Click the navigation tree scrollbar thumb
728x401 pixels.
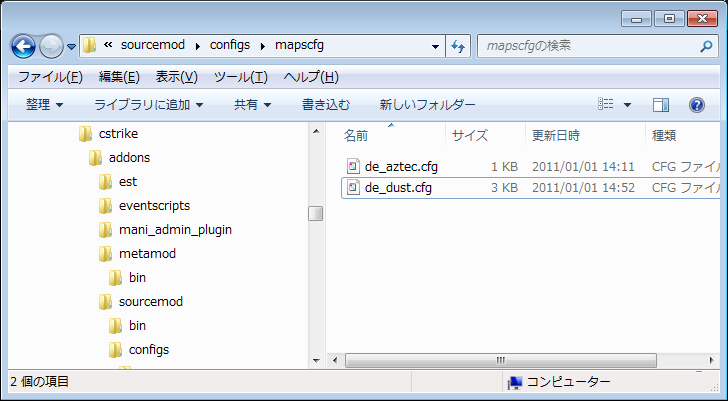pyautogui.click(x=316, y=213)
